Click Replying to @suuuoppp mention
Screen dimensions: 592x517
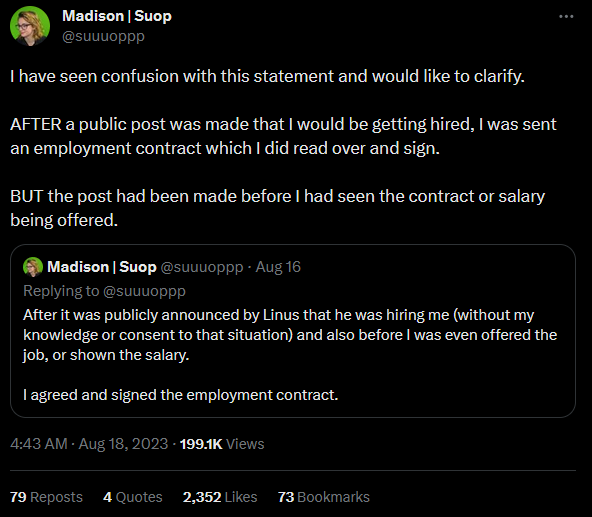144,291
